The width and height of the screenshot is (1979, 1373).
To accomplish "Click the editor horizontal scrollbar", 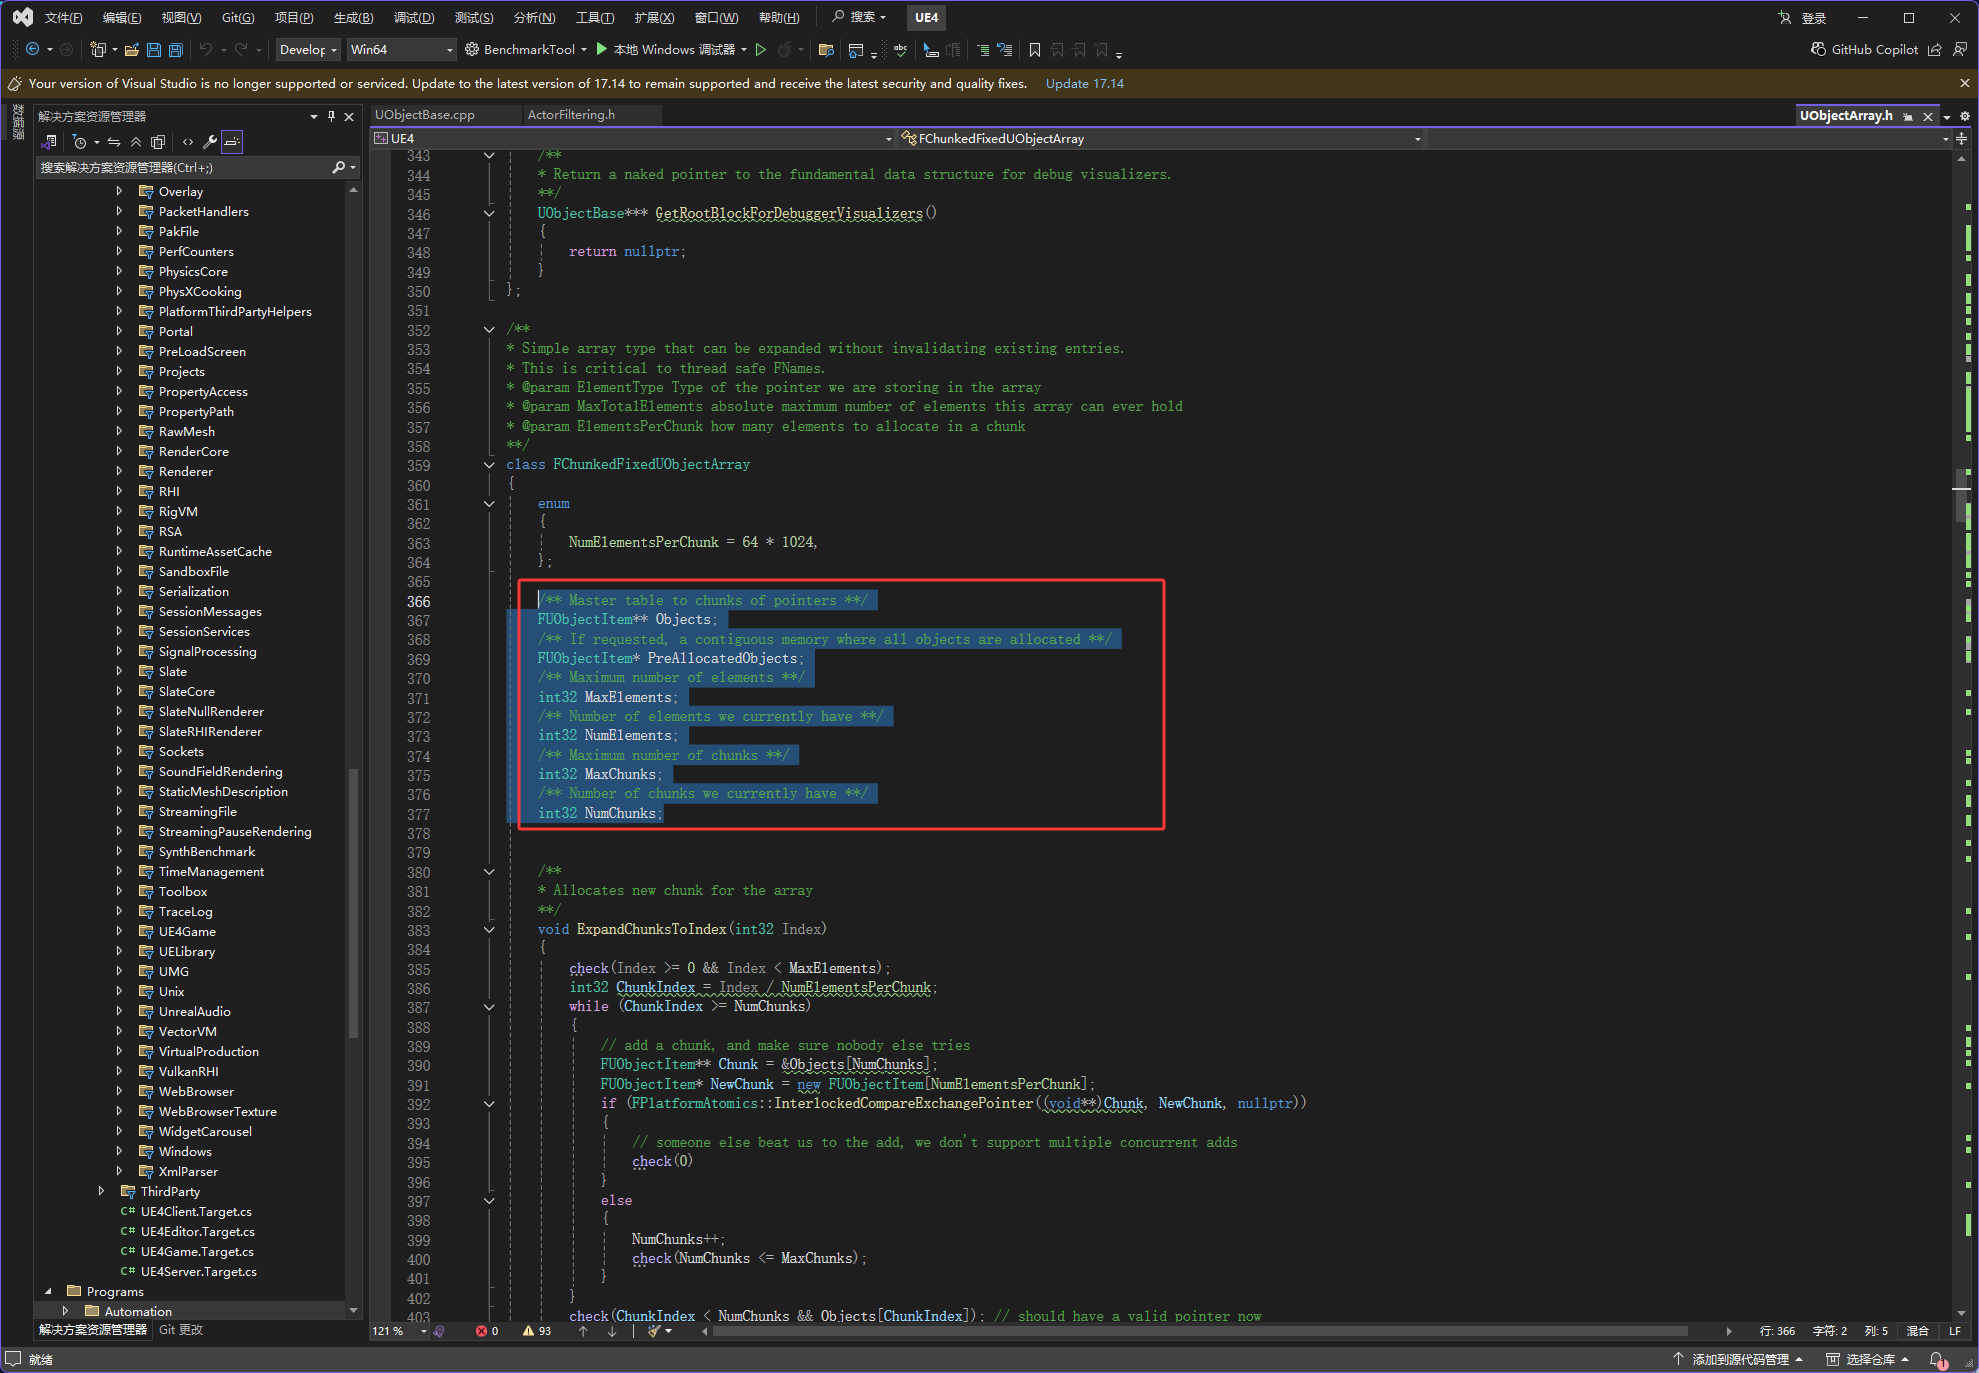I will tap(1200, 1331).
